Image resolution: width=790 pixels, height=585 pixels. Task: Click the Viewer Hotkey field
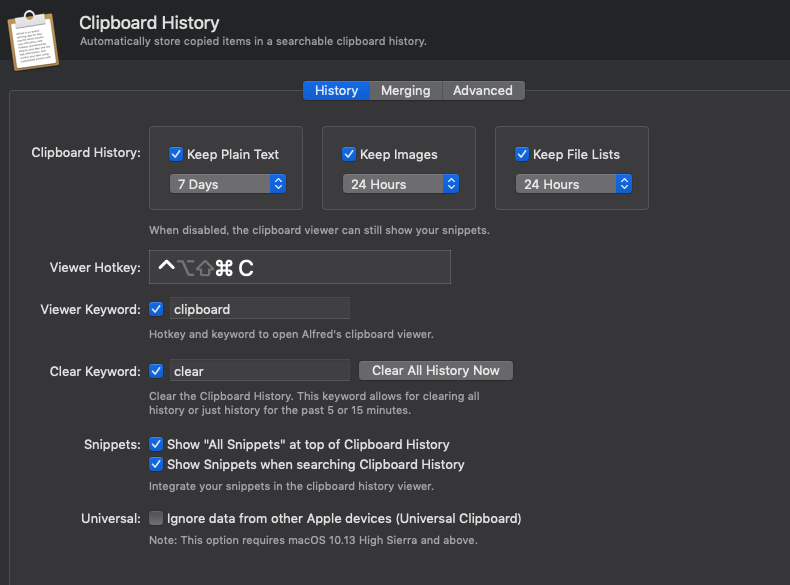(300, 267)
